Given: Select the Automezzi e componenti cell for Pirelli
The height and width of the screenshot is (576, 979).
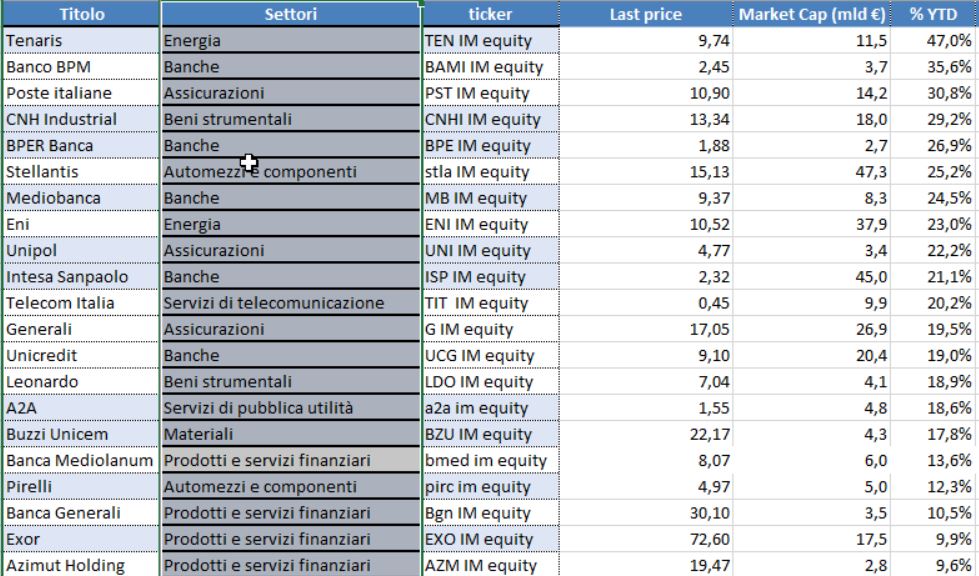Looking at the screenshot, I should pyautogui.click(x=291, y=487).
